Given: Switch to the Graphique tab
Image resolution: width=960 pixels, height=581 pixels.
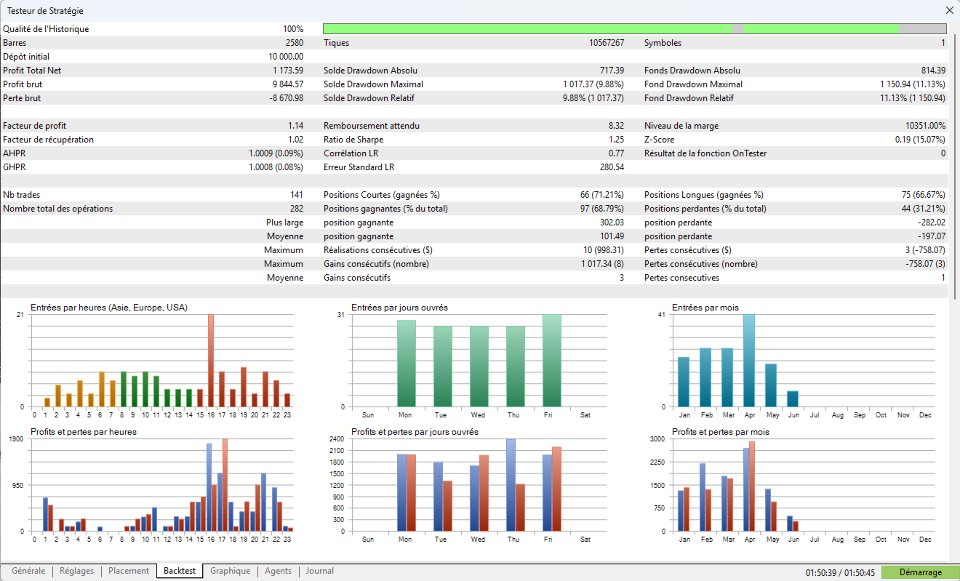Looking at the screenshot, I should 230,571.
